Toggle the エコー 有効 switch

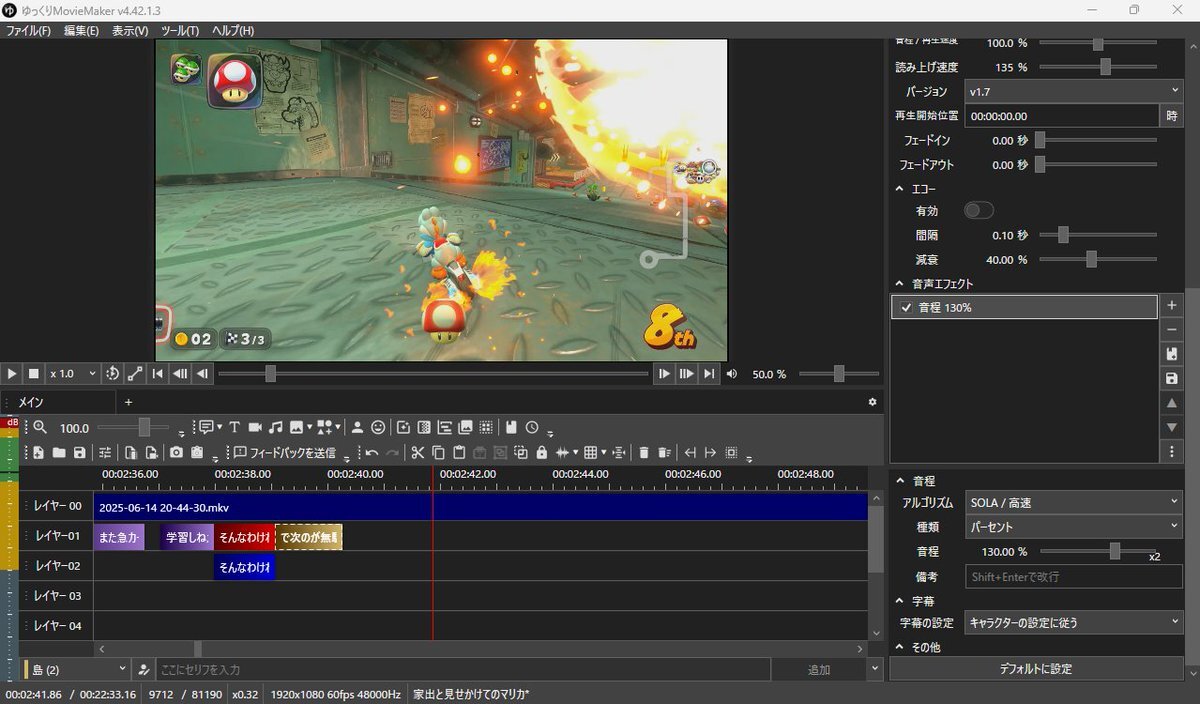(x=978, y=211)
